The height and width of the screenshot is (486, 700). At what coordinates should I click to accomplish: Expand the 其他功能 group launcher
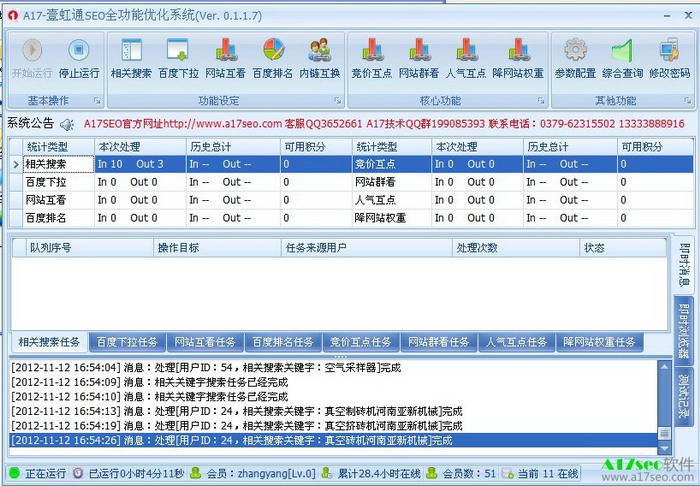688,101
